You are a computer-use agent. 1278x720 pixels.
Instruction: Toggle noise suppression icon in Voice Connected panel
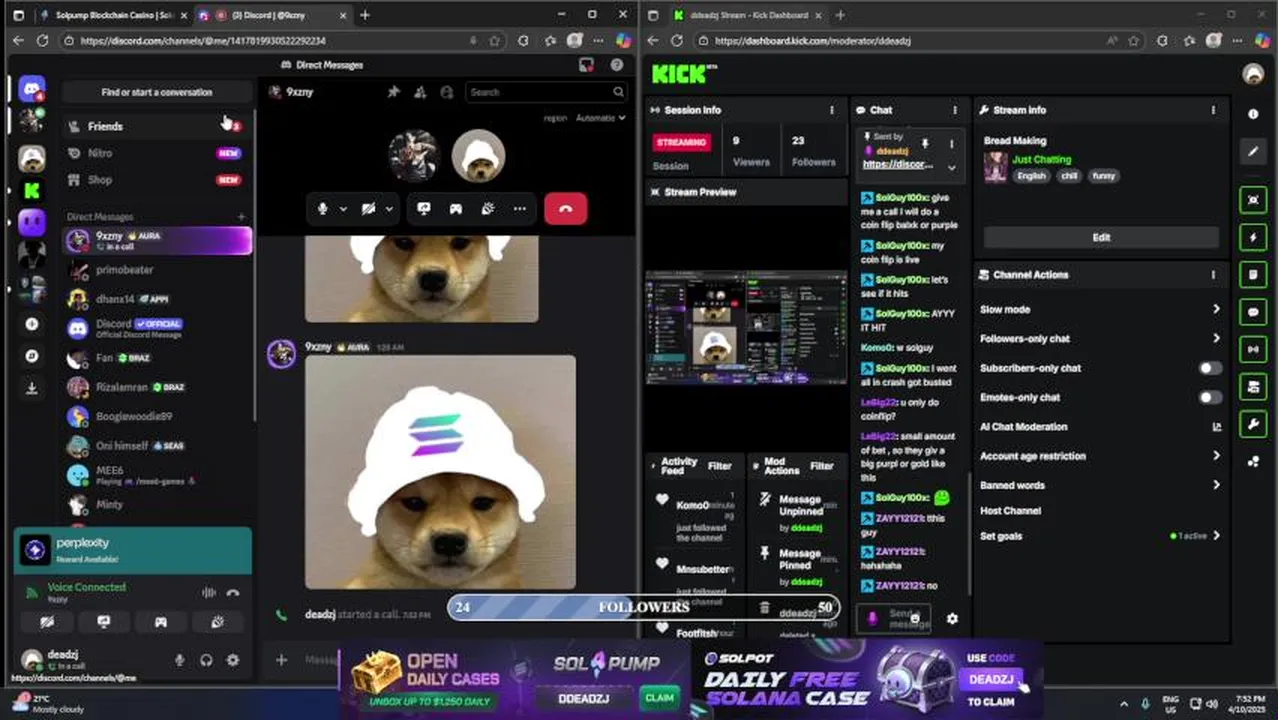209,592
